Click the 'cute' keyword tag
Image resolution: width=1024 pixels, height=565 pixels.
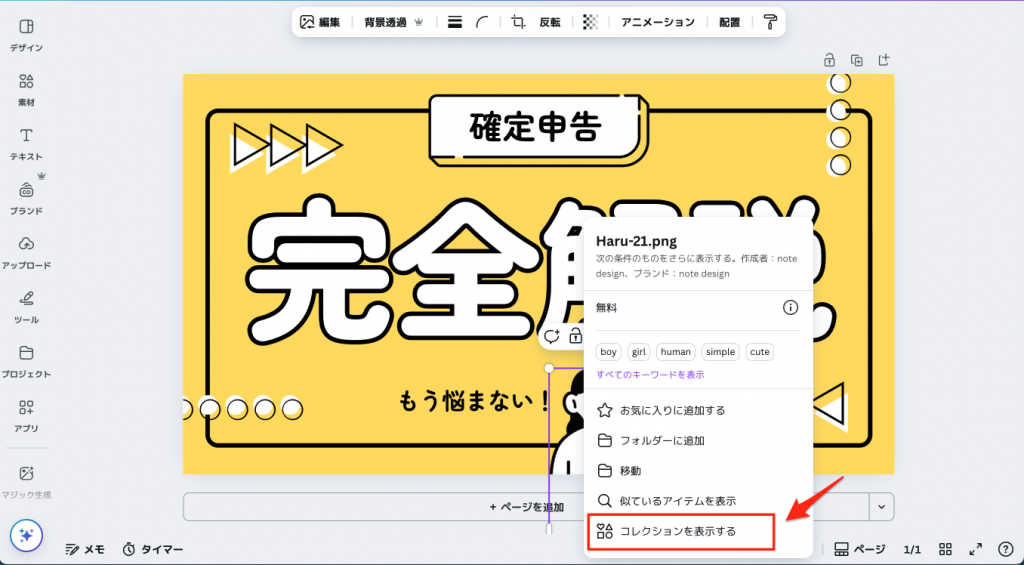click(x=759, y=352)
